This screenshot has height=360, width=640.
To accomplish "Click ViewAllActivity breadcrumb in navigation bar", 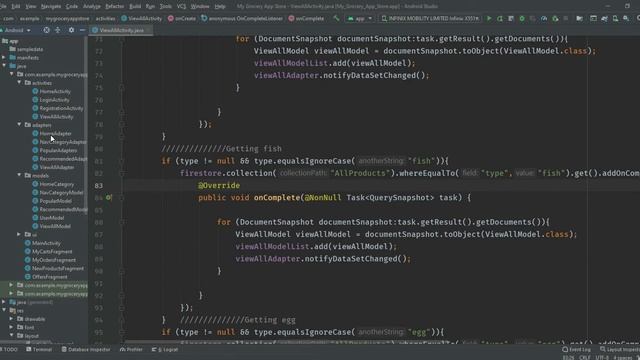I will (142, 18).
